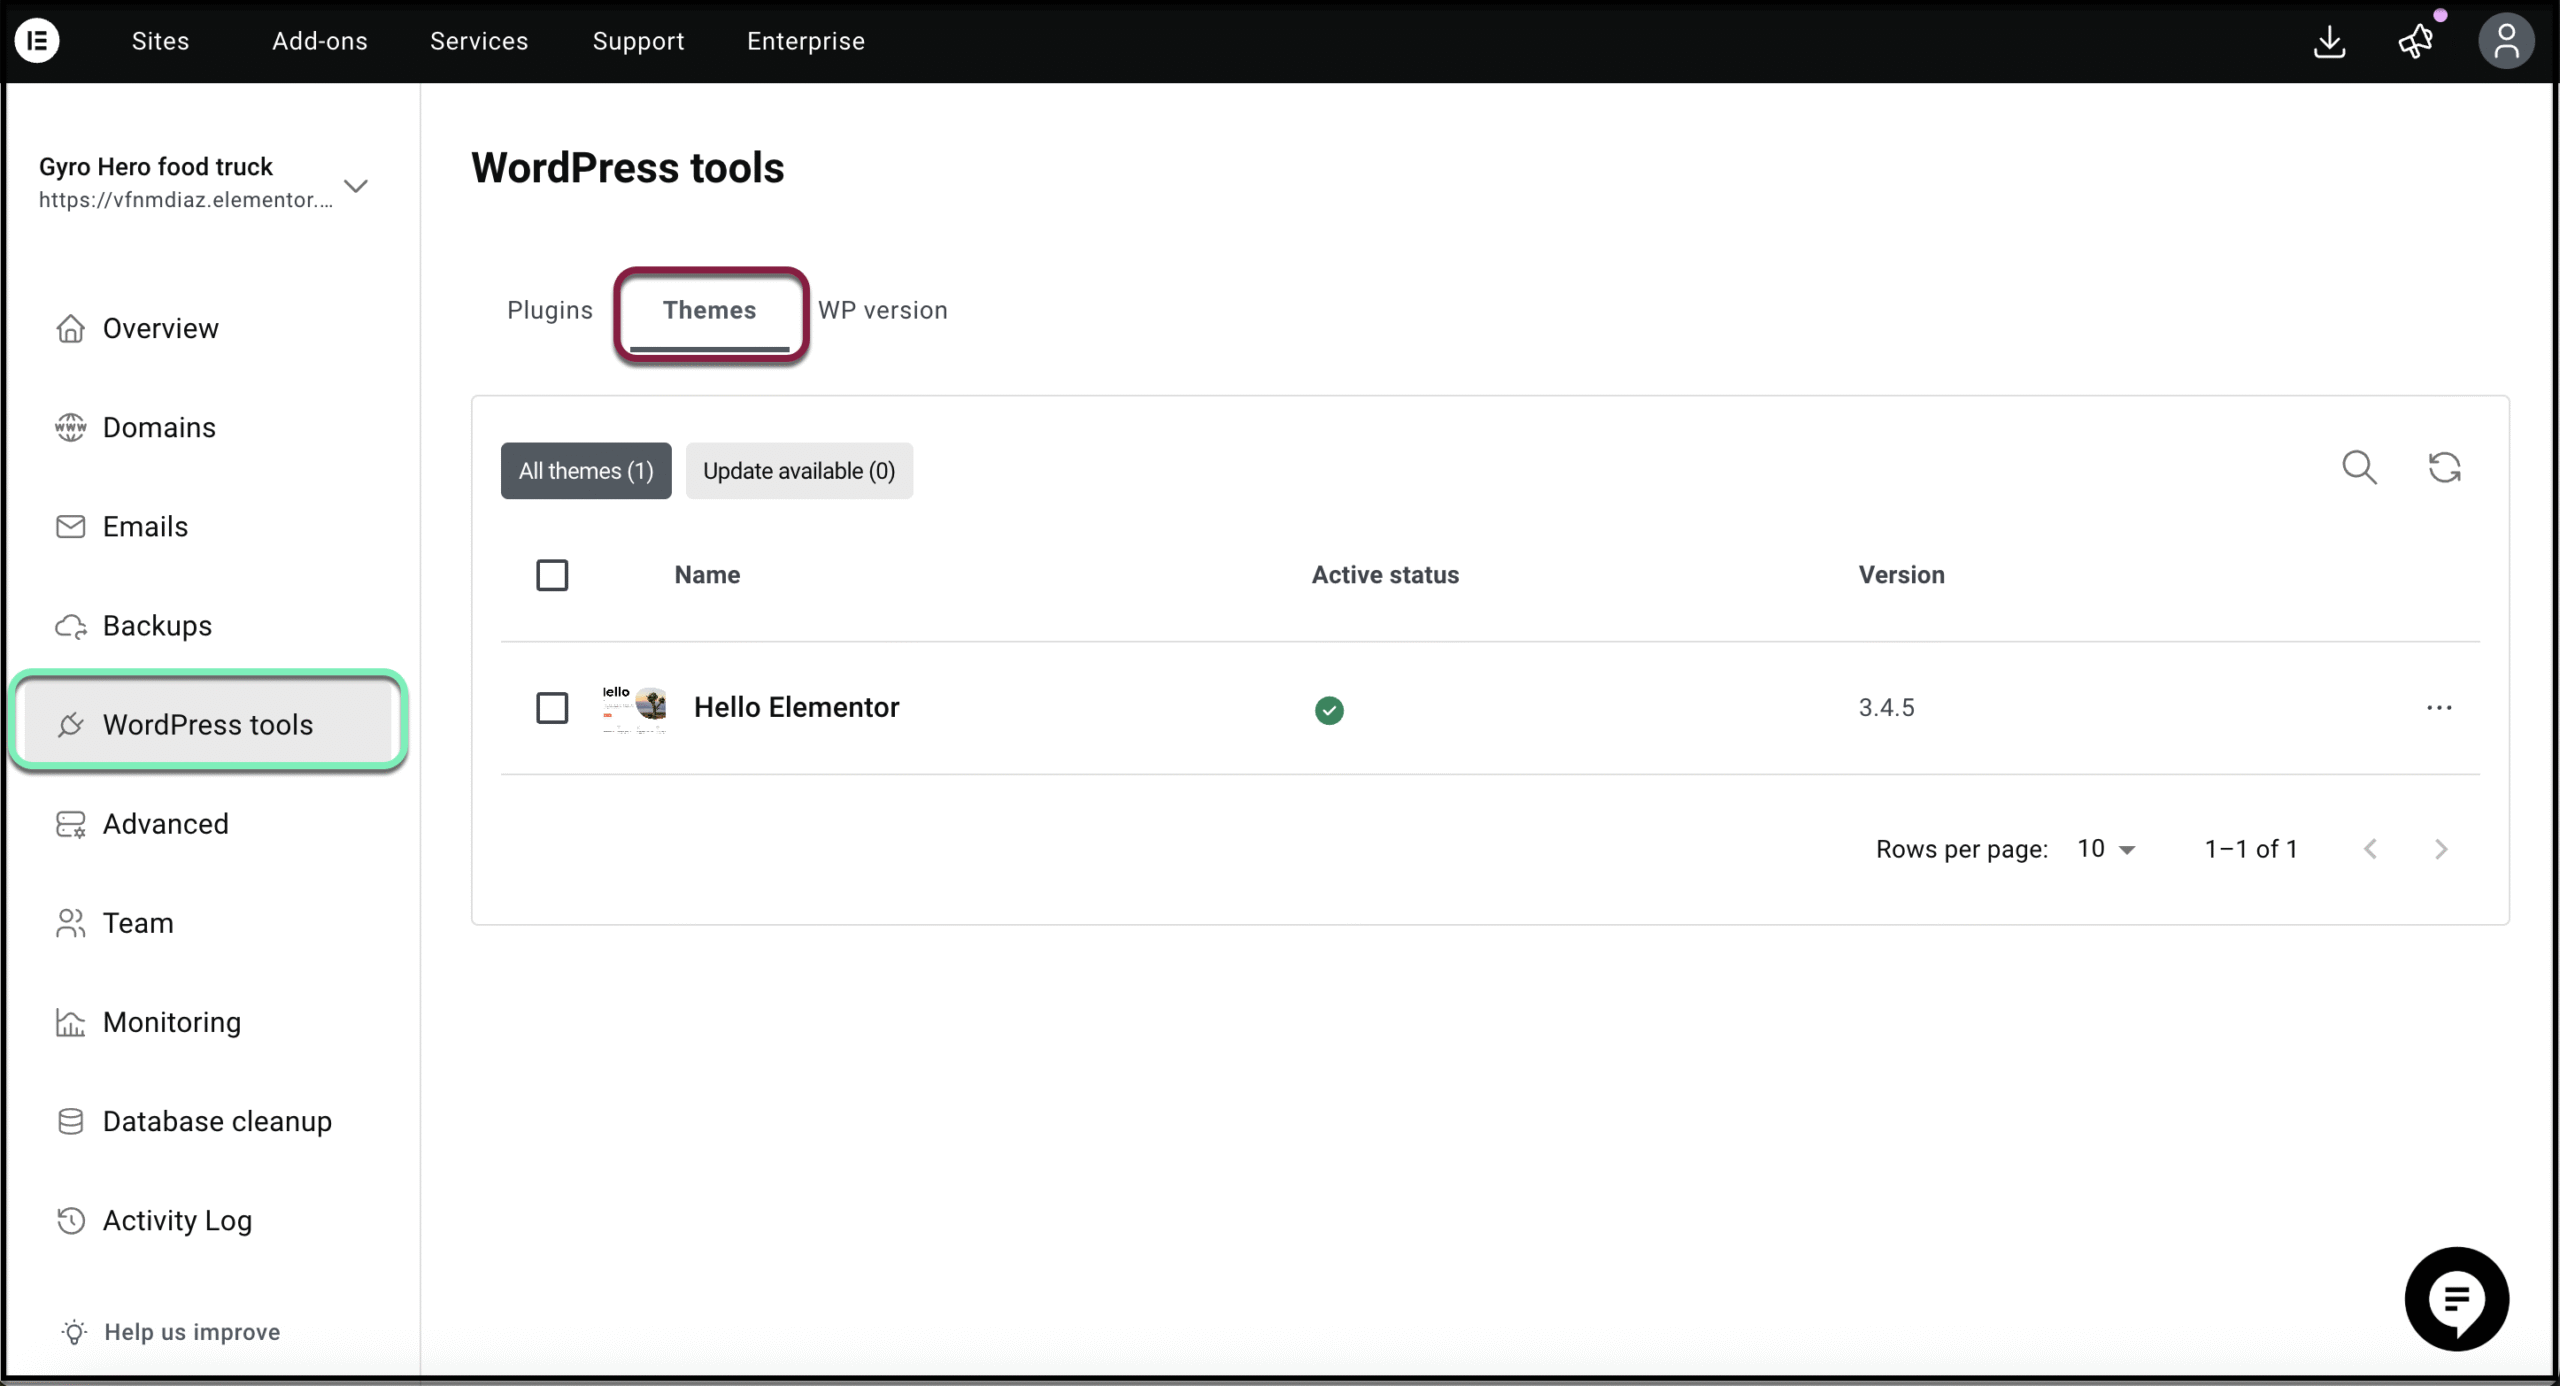Filter by Update available (0)
2560x1386 pixels.
[x=798, y=471]
